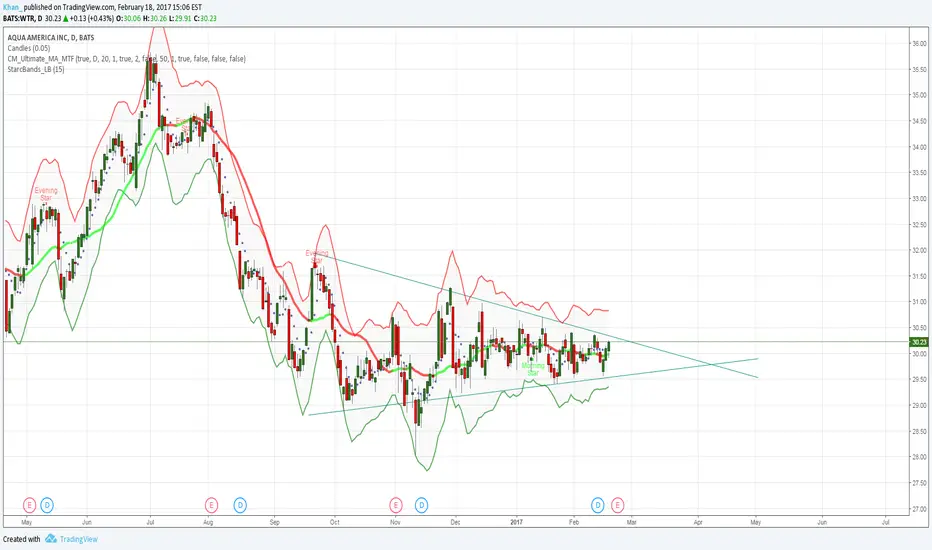Click the dividend D marker in February
The width and height of the screenshot is (932, 550).
pos(597,505)
